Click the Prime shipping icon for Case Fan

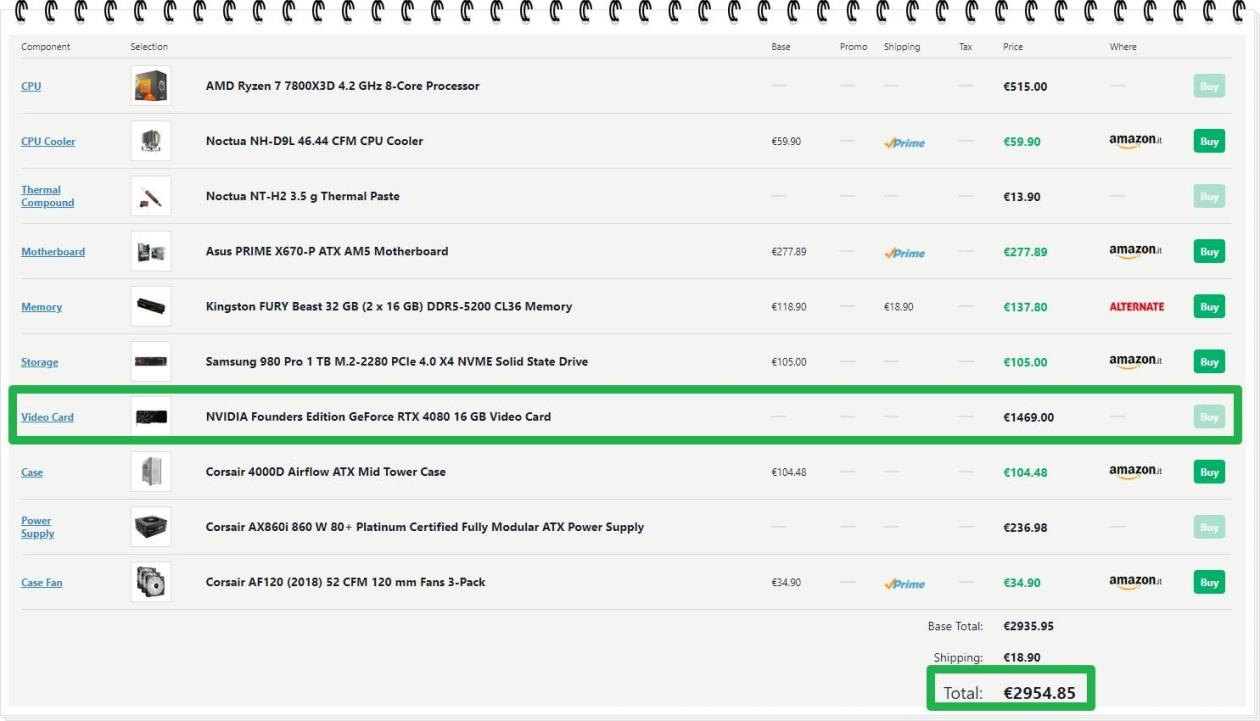coord(904,583)
